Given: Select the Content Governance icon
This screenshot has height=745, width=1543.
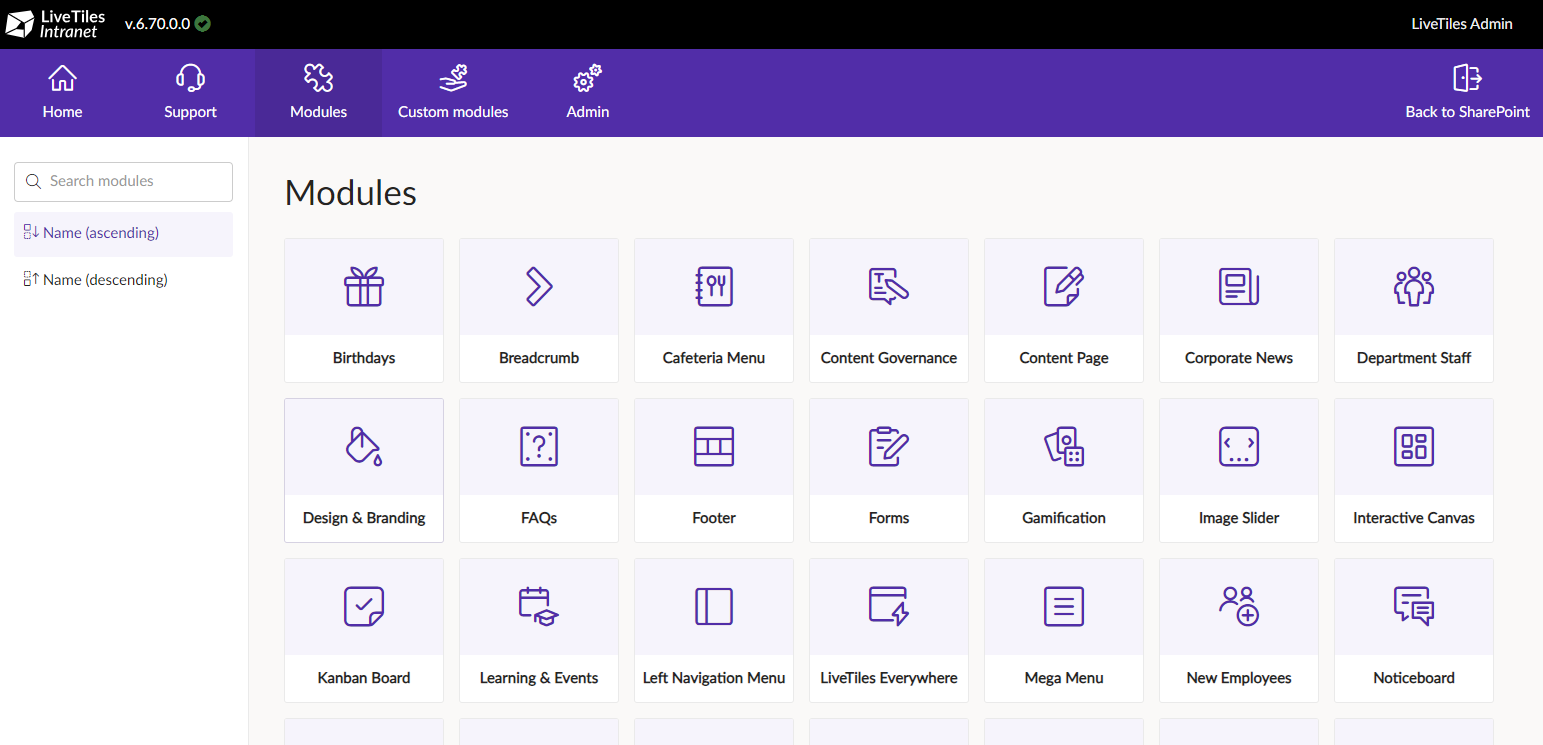Looking at the screenshot, I should coord(889,287).
